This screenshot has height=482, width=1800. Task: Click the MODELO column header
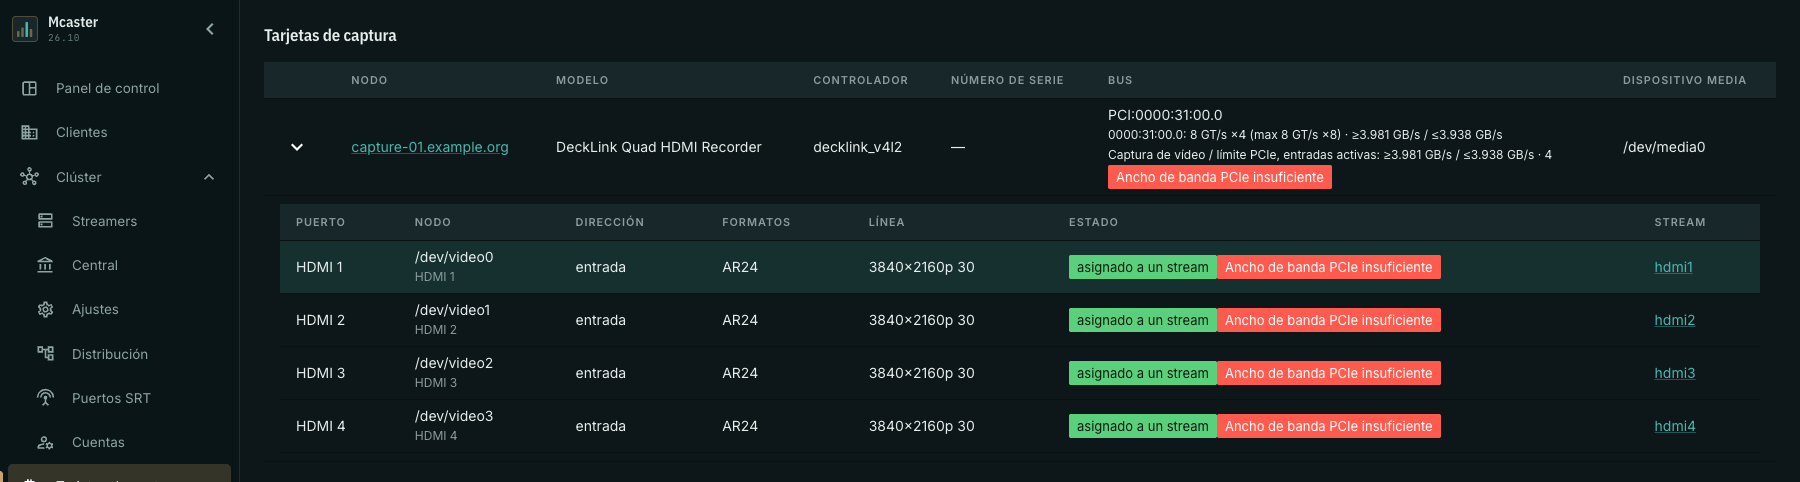click(x=582, y=80)
